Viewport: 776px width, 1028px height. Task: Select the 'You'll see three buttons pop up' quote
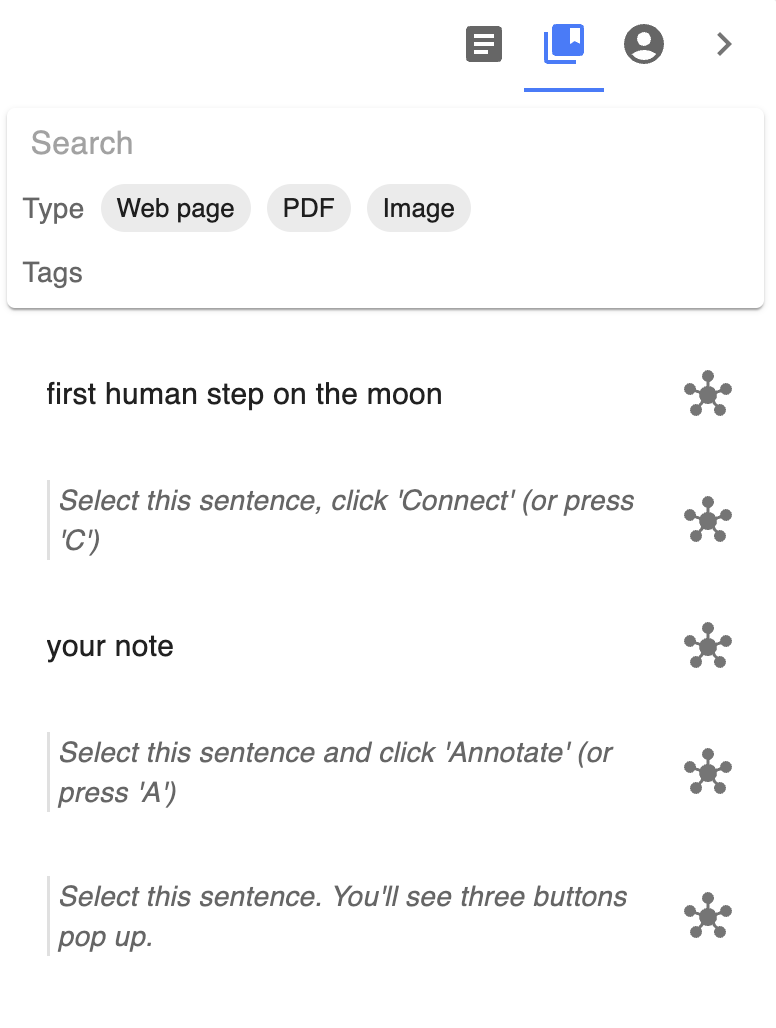pyautogui.click(x=343, y=916)
